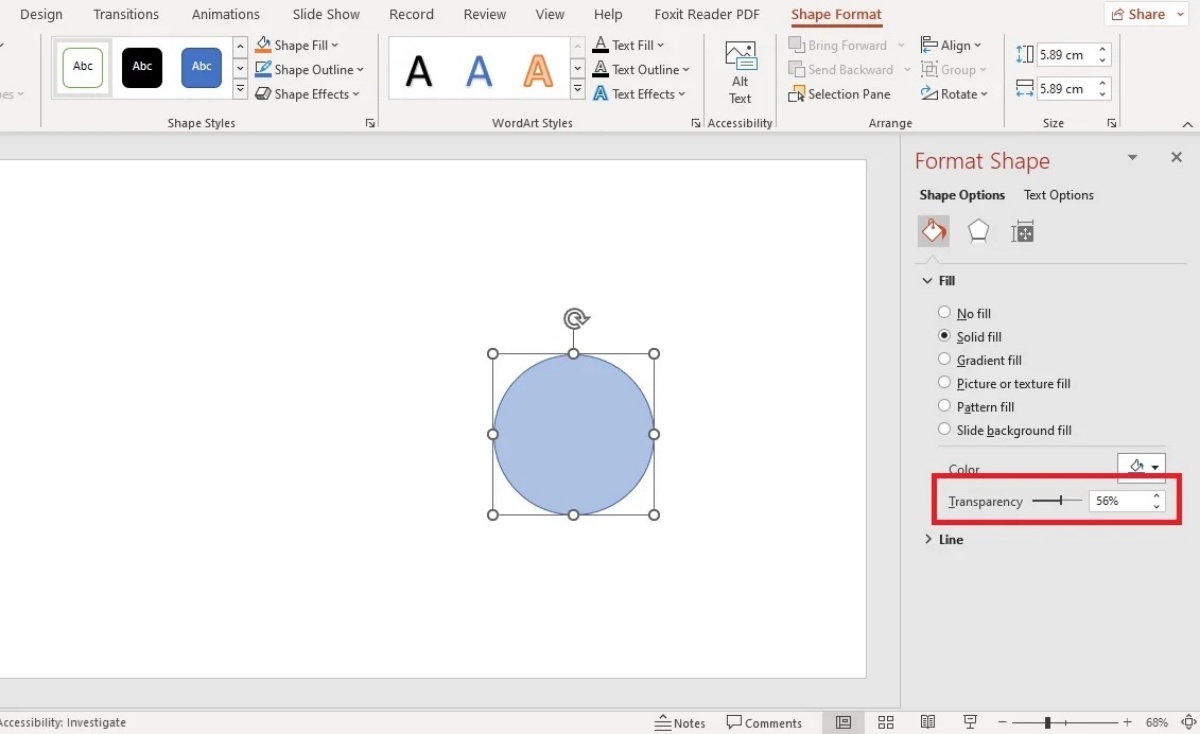Click the transparency percentage field showing 56%

click(1120, 500)
